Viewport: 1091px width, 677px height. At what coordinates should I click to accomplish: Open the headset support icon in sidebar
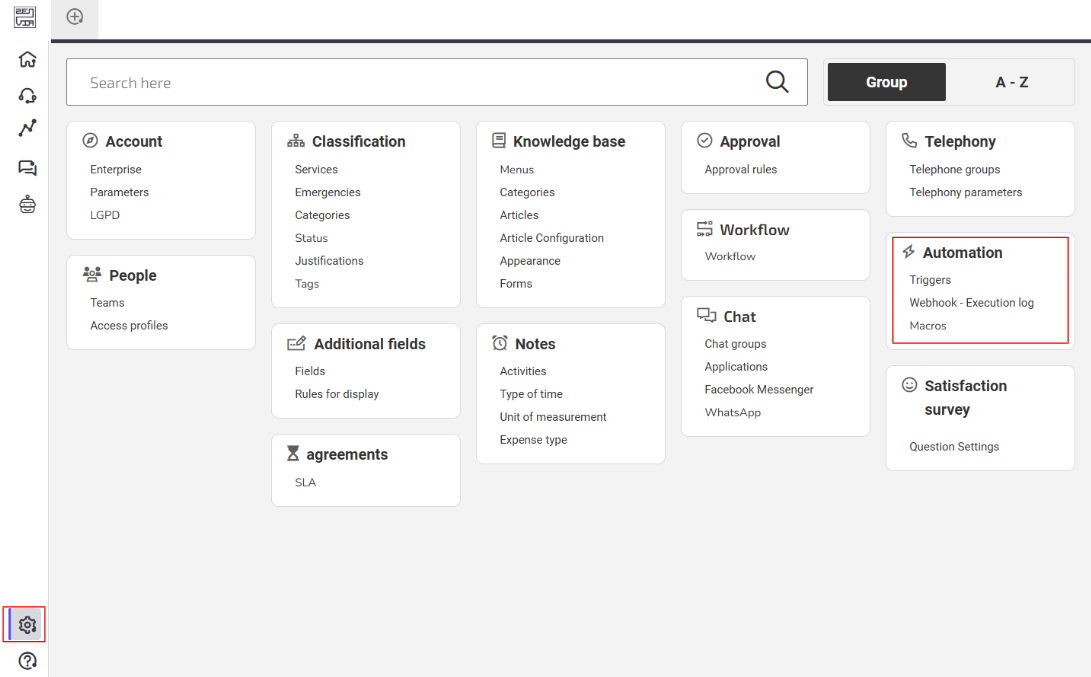click(27, 95)
